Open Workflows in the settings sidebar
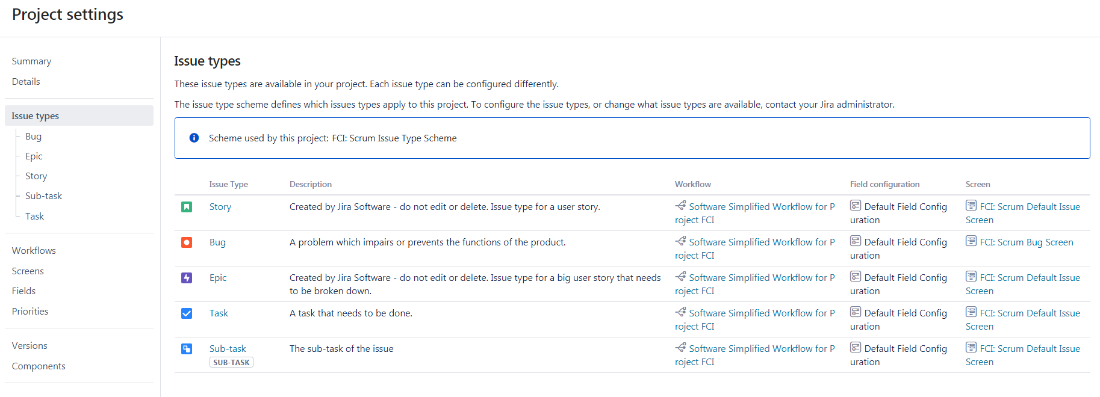Viewport: 1100px width, 397px height. click(x=34, y=250)
